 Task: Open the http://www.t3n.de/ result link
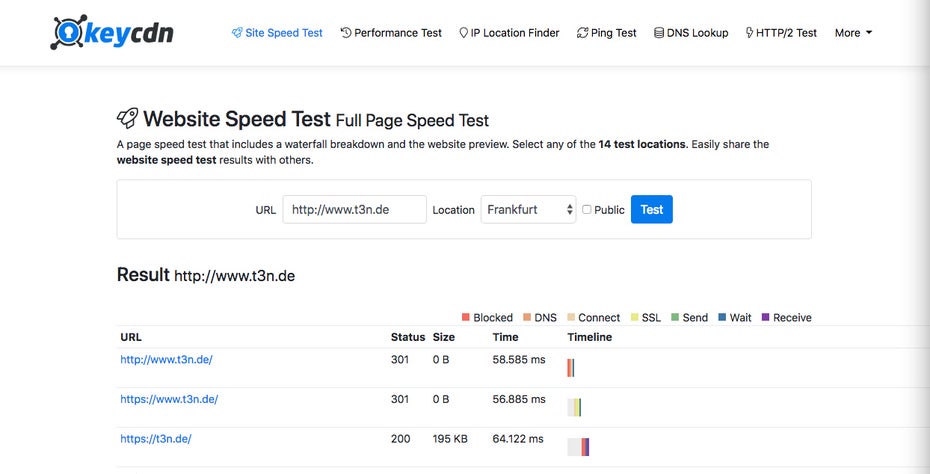pyautogui.click(x=166, y=360)
